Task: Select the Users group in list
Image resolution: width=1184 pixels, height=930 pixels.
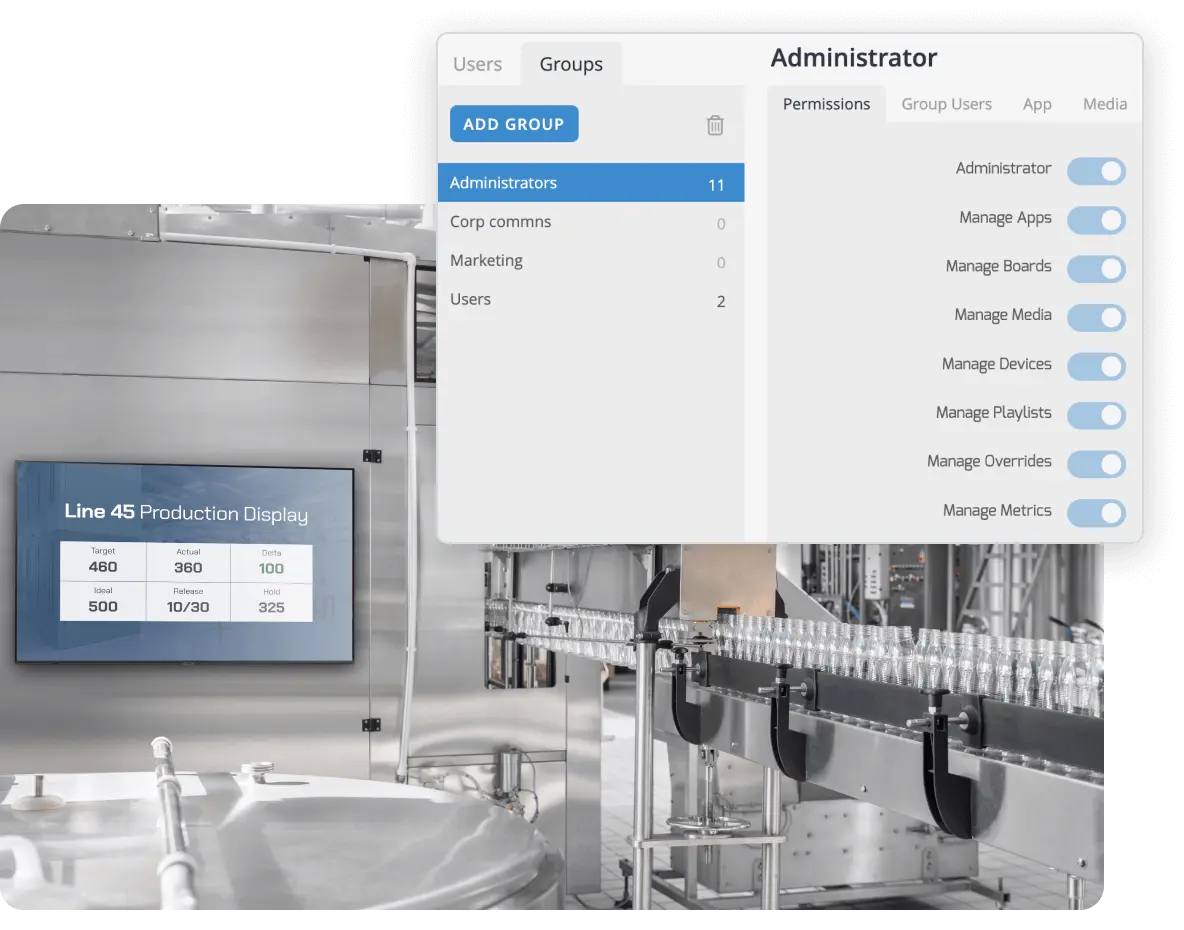Action: pos(590,300)
